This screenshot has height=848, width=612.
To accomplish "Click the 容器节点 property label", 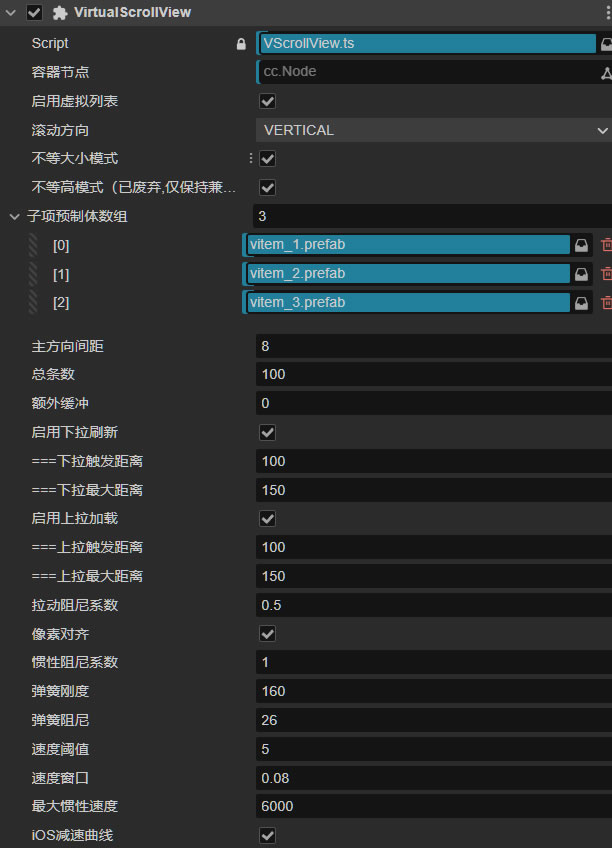I will (x=60, y=72).
